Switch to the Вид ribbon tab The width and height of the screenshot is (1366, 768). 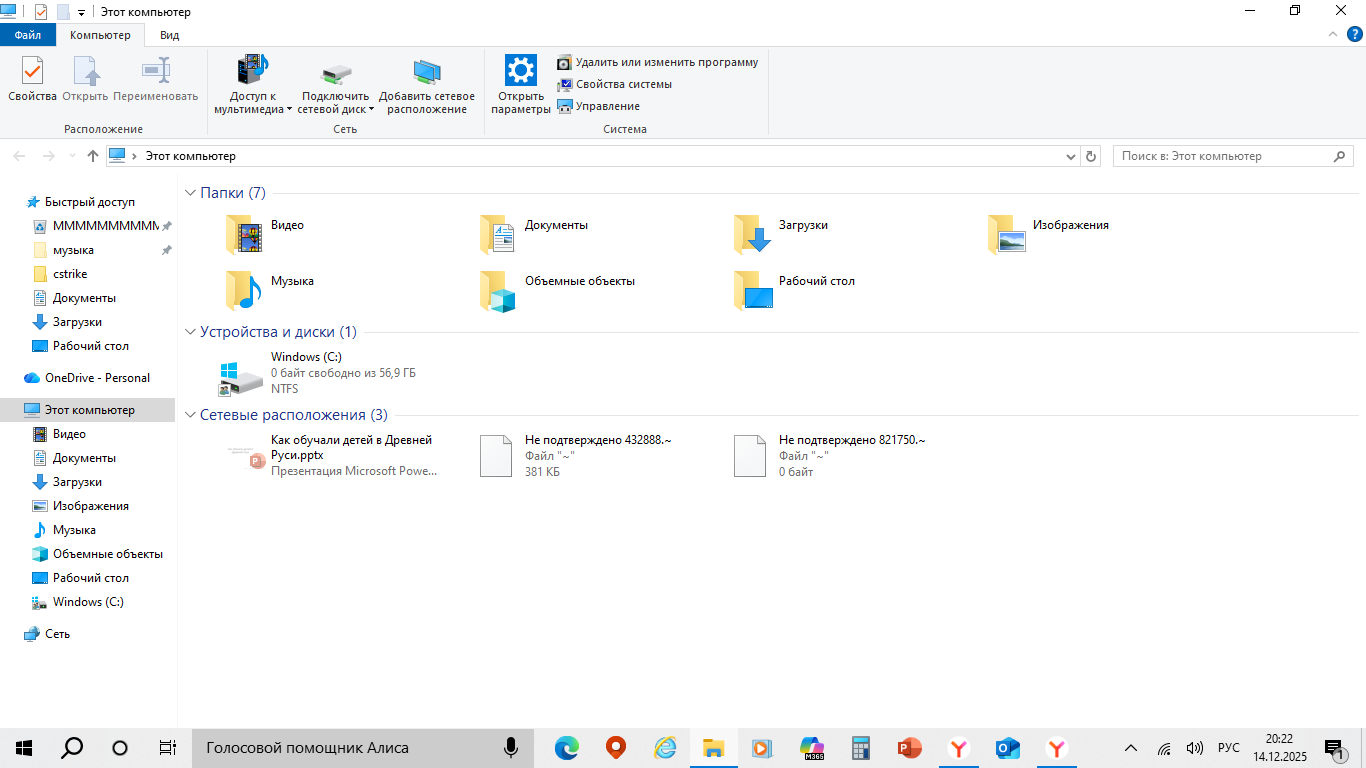pyautogui.click(x=170, y=35)
